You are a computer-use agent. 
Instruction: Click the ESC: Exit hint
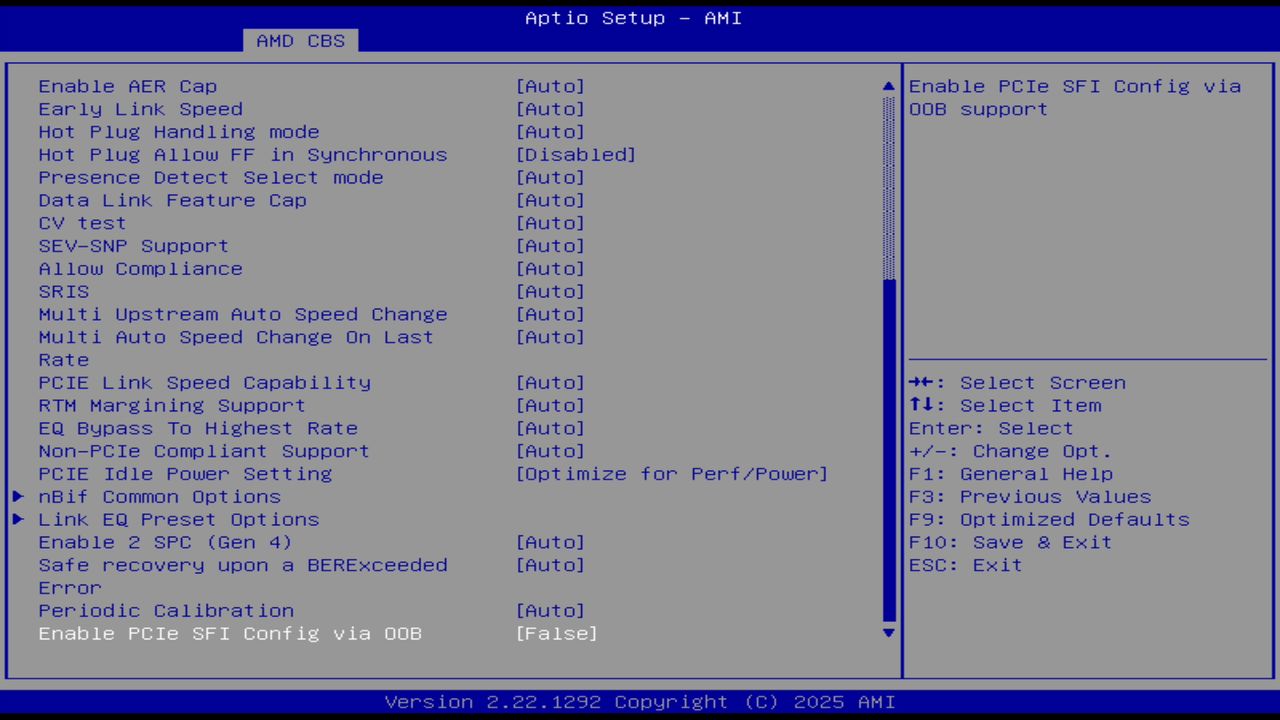pos(966,565)
